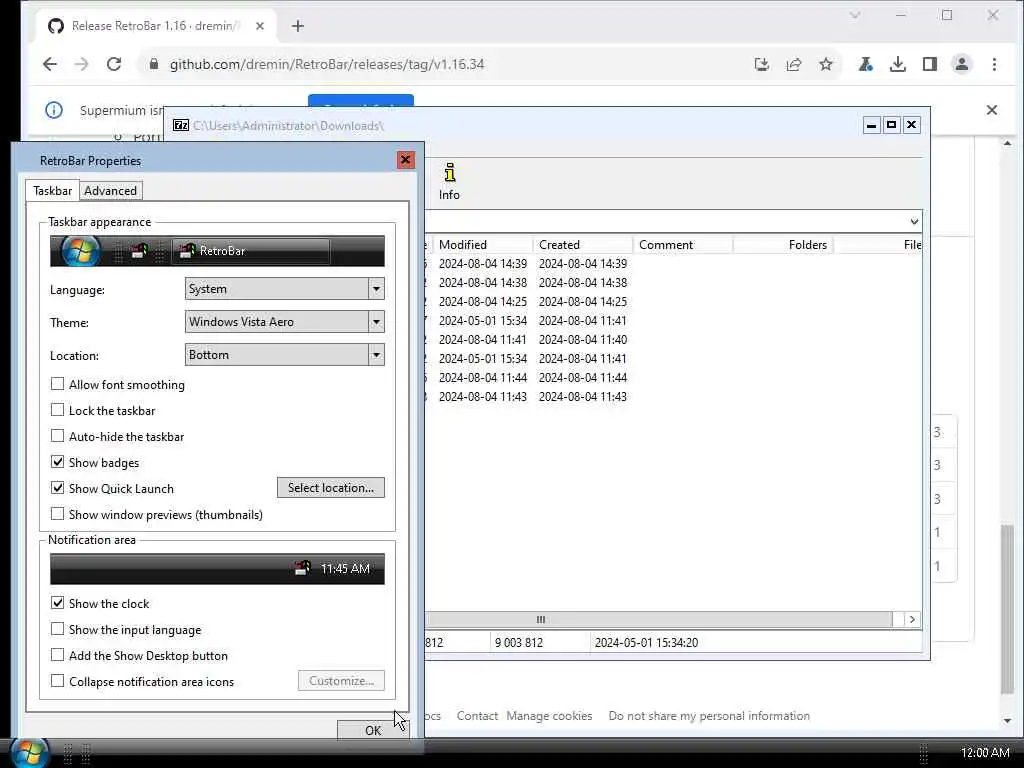Screen dimensions: 1024x768
Task: Click the install app icon in address bar
Action: click(761, 64)
